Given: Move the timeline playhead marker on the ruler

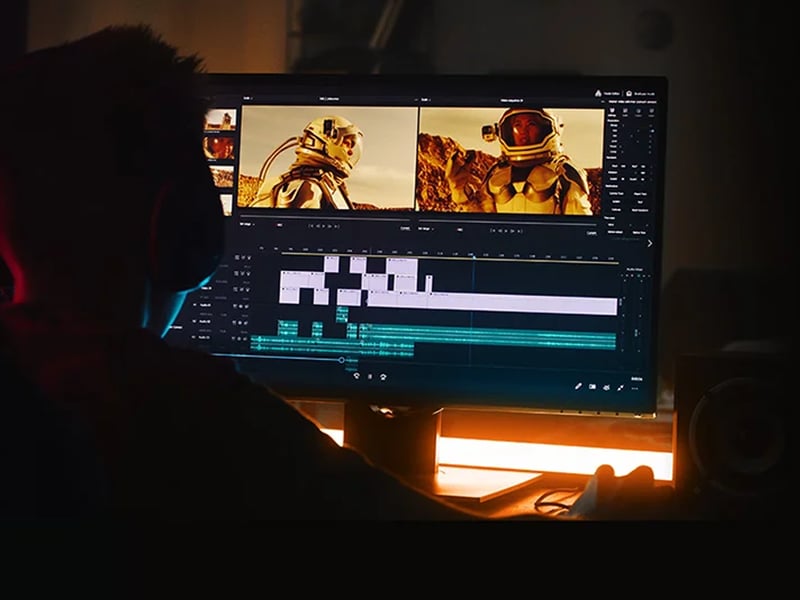Looking at the screenshot, I should [x=473, y=257].
